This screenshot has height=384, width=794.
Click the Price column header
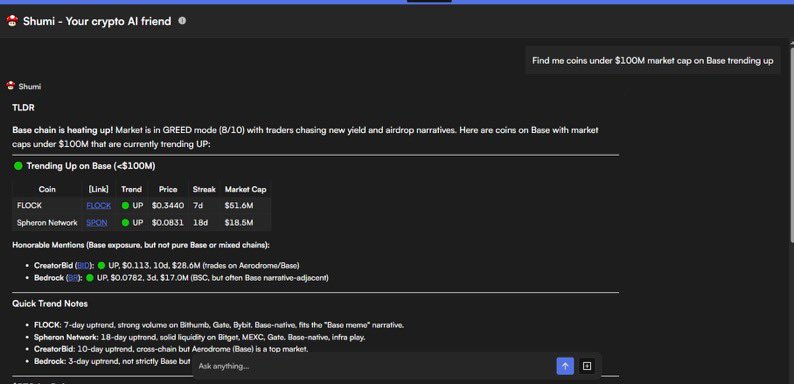point(168,189)
